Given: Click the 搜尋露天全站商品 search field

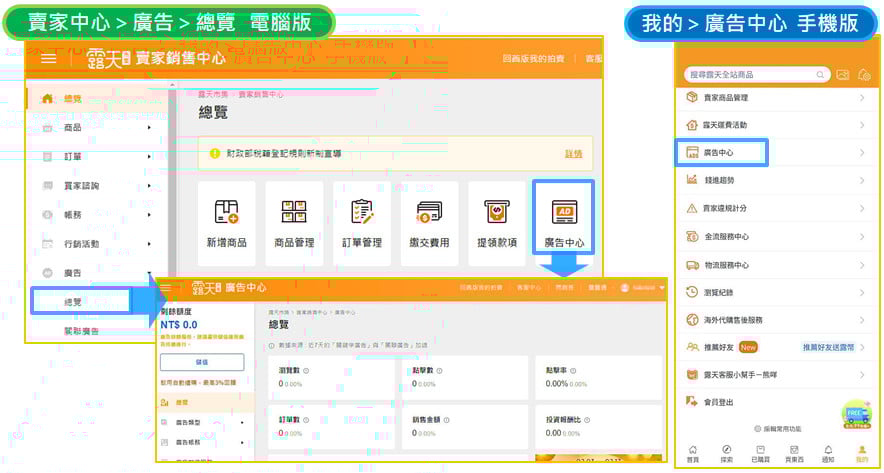Looking at the screenshot, I should click(757, 75).
